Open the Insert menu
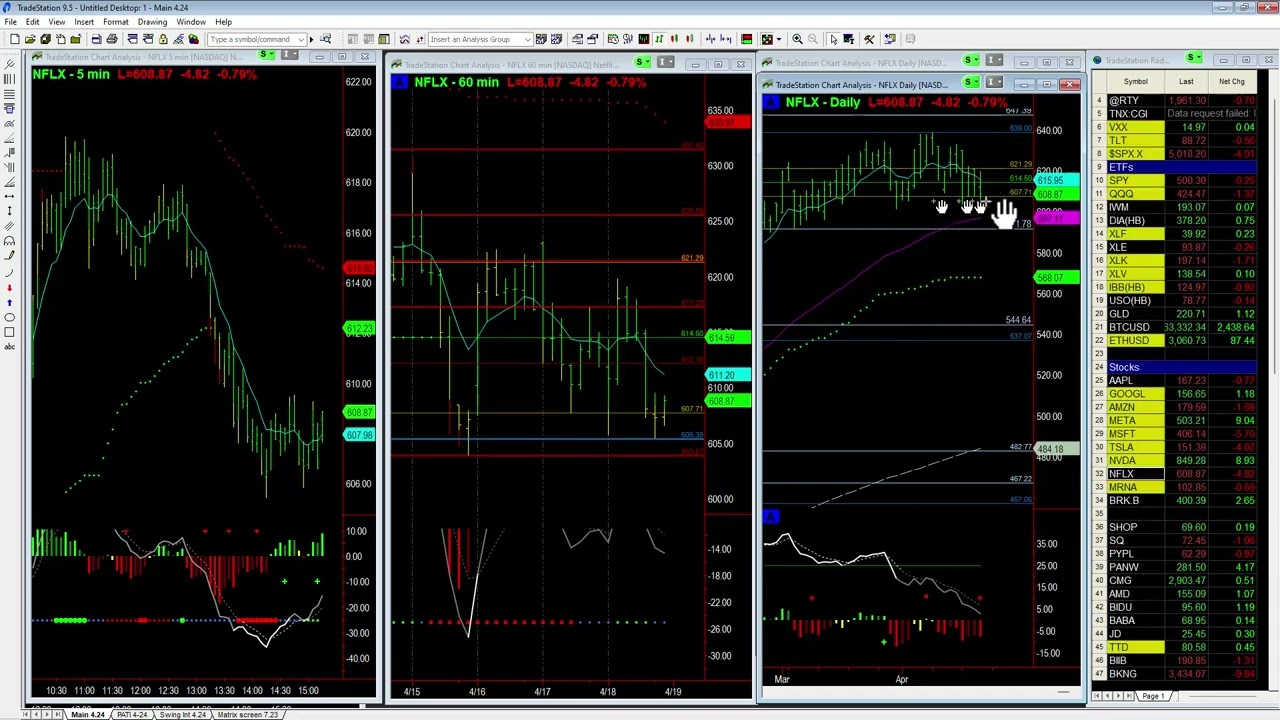Viewport: 1280px width, 720px height. (84, 22)
